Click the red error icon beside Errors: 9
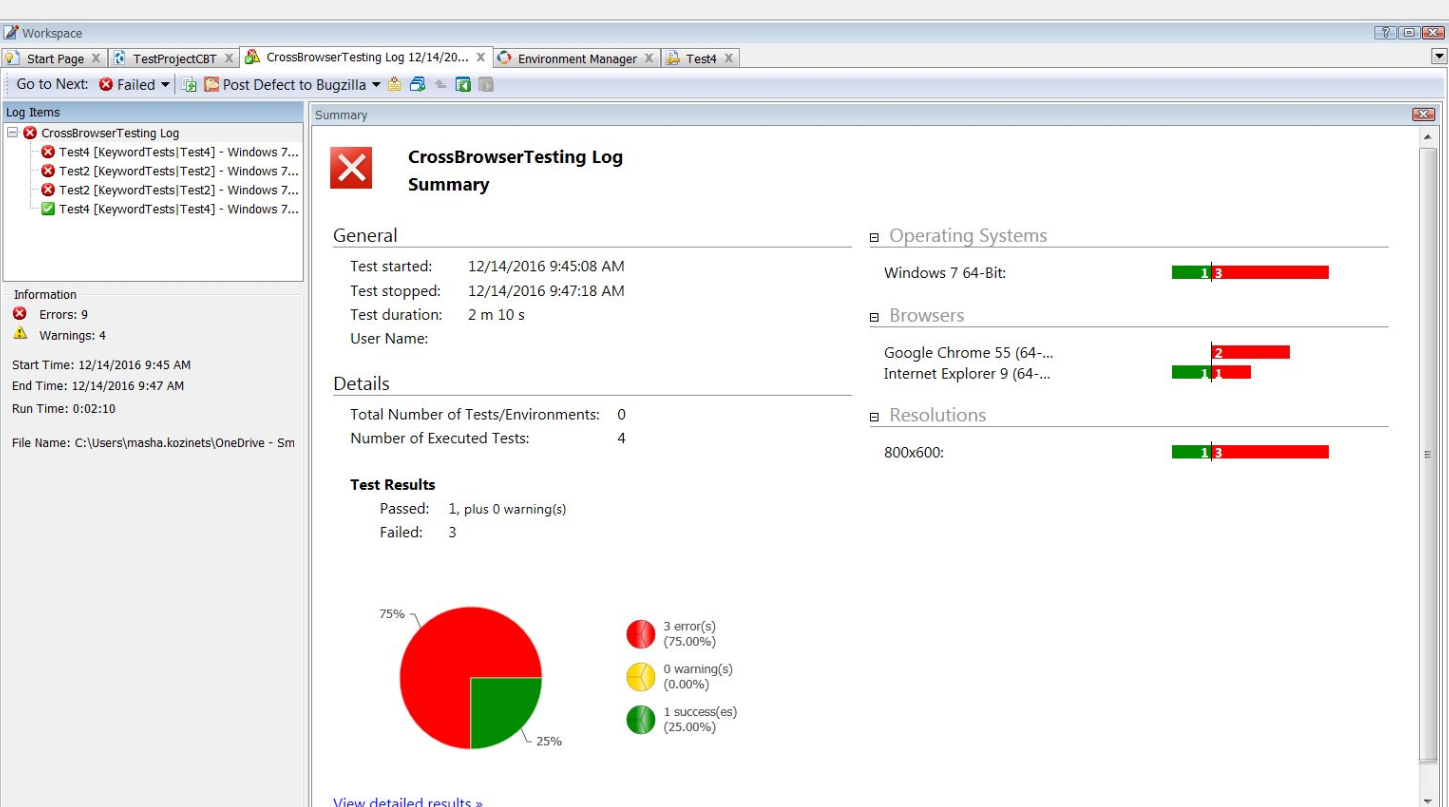Viewport: 1449px width, 807px height. [20, 313]
